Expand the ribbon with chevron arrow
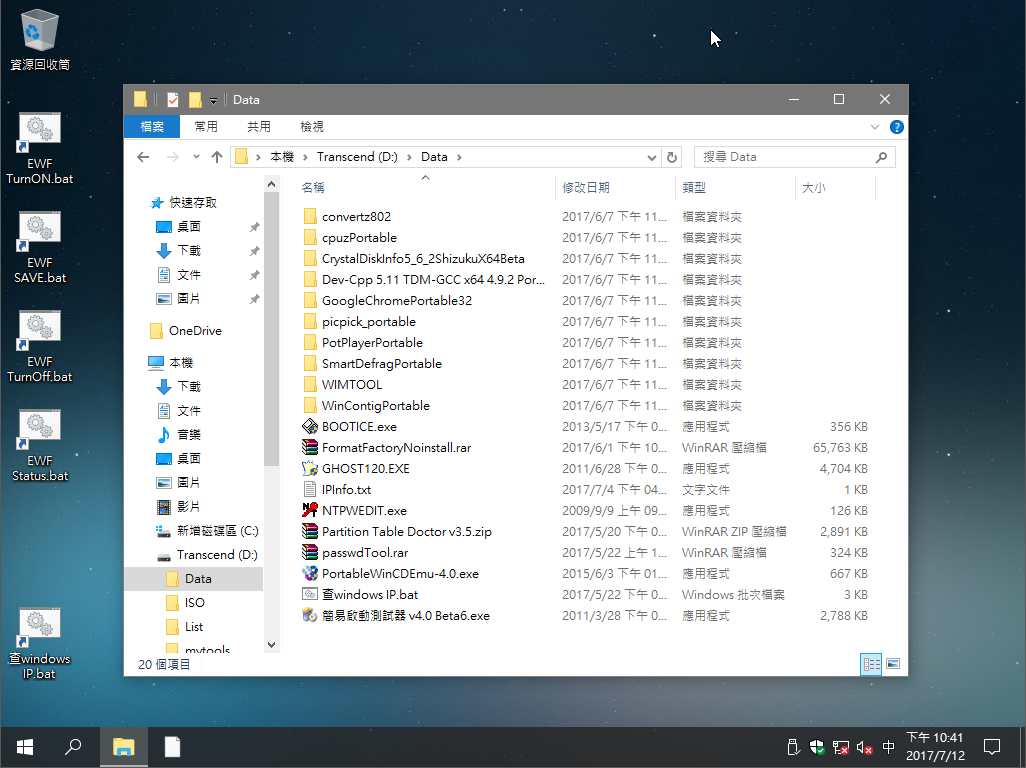The height and width of the screenshot is (768, 1026). (x=876, y=127)
